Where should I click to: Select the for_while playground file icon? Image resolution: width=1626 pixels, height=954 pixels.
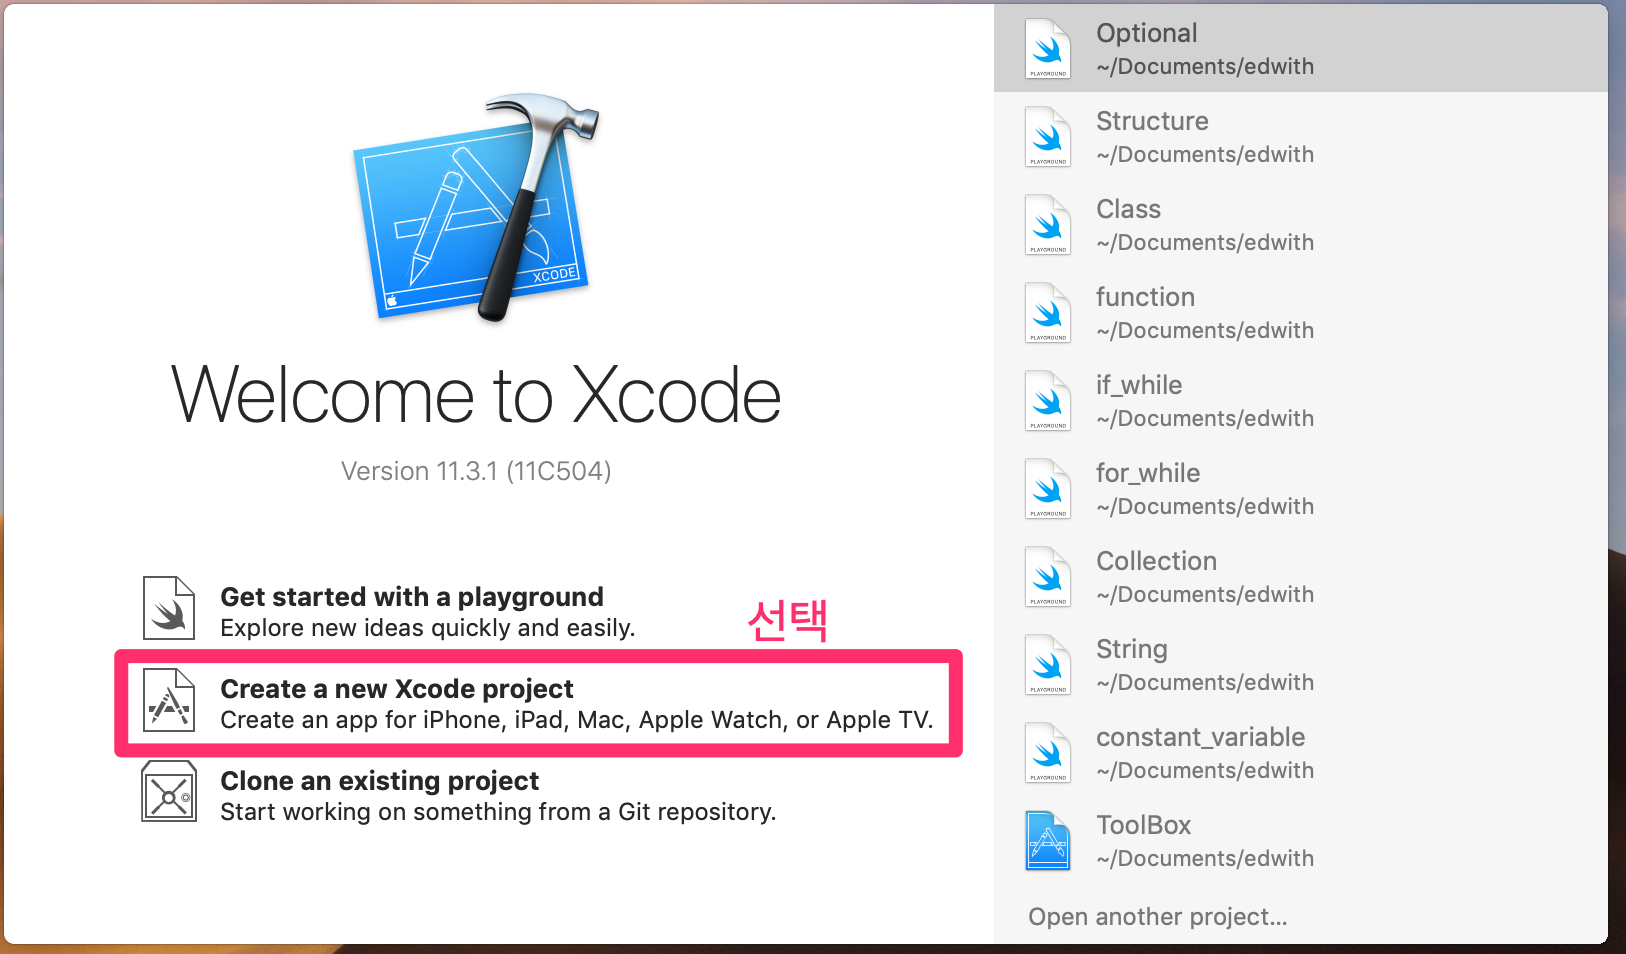click(1048, 489)
